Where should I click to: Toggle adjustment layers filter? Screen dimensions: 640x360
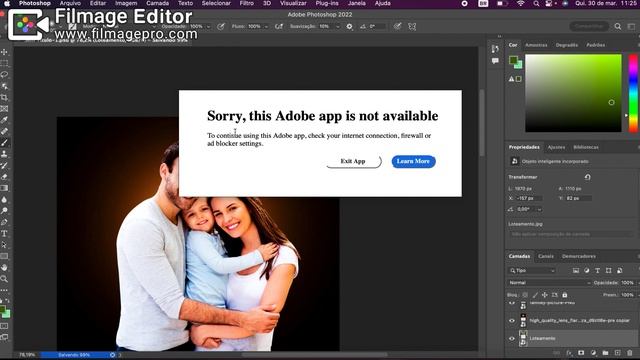587,271
